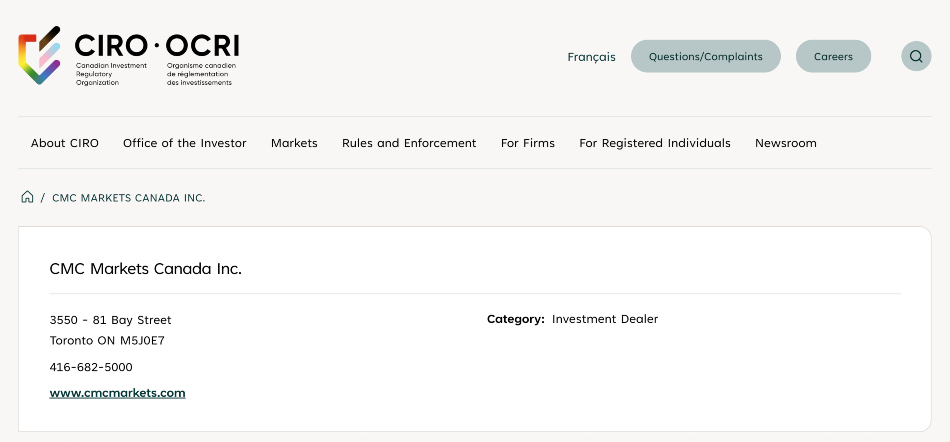Select the Investment Dealer category value
Viewport: 950px width, 442px height.
(x=605, y=319)
